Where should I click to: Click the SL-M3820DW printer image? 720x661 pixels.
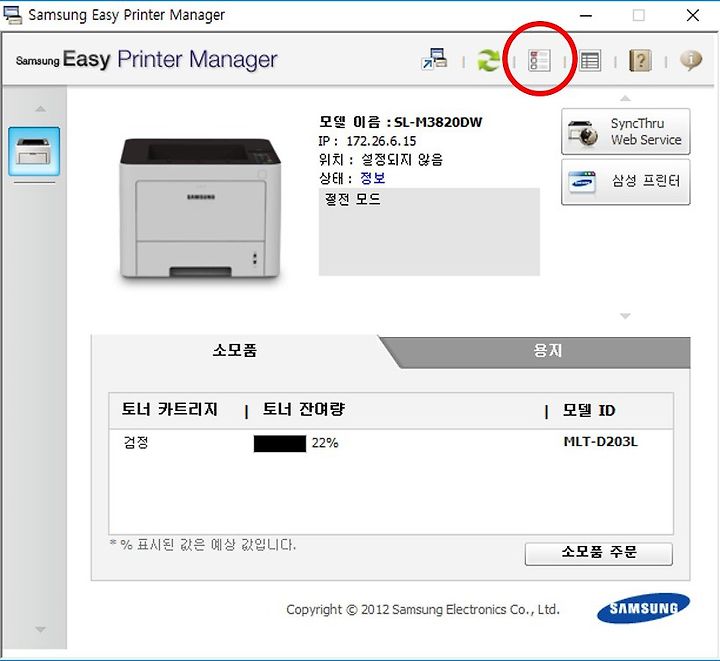200,208
